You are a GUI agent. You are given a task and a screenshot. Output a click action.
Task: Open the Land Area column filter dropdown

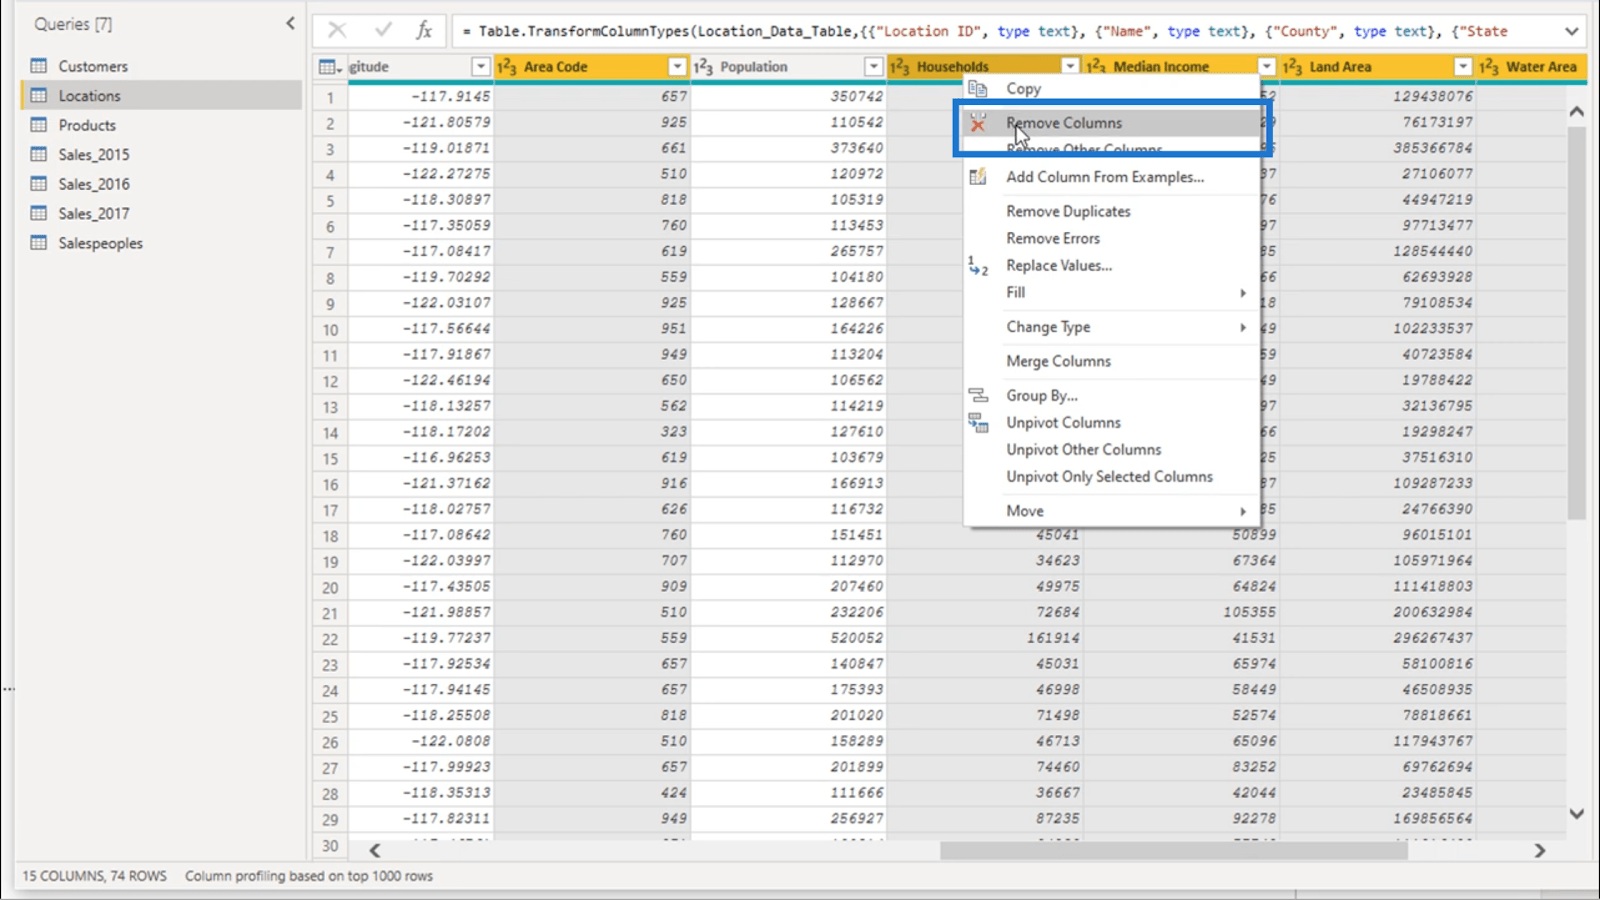1463,67
